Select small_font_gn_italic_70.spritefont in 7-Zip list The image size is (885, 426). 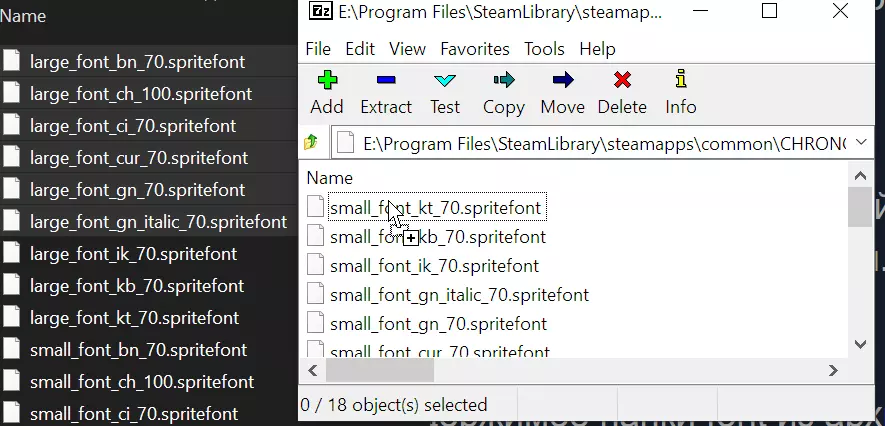pyautogui.click(x=459, y=295)
